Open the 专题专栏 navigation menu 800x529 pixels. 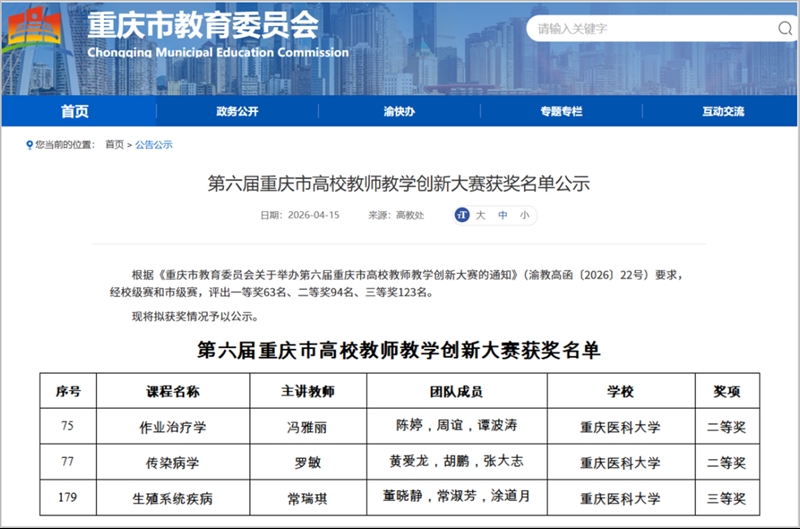[x=561, y=111]
